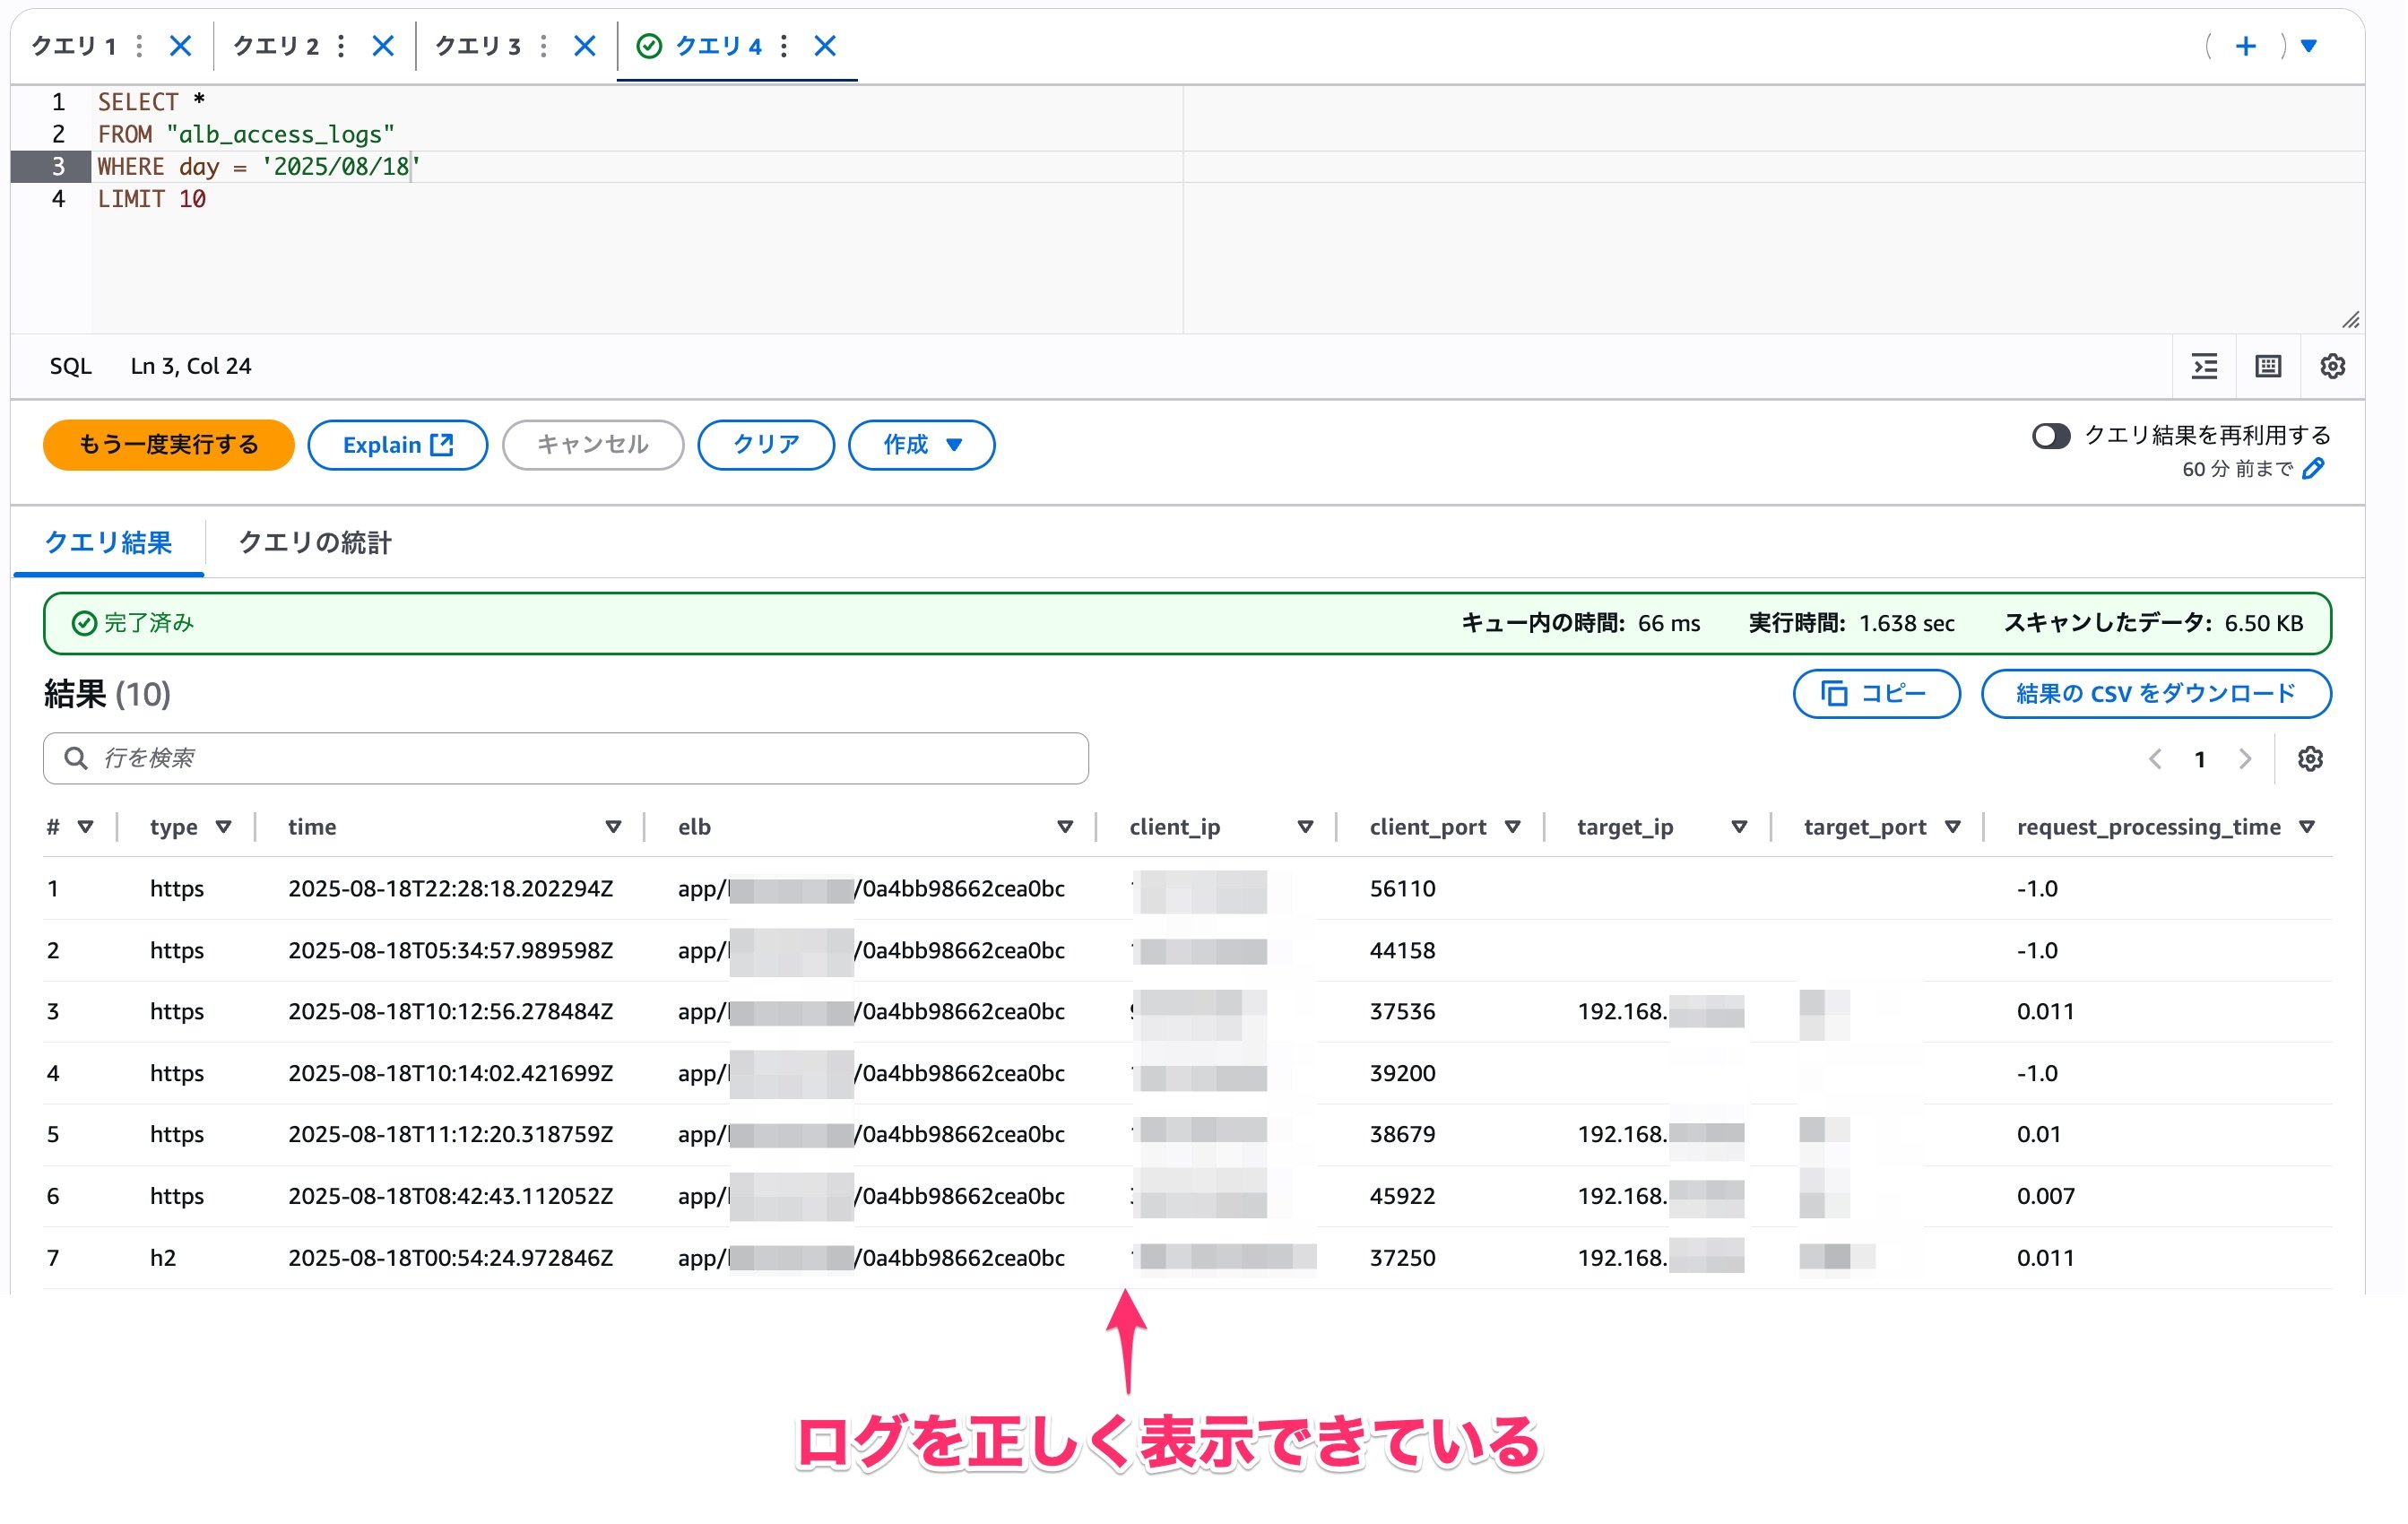Open the query tabs dropdown arrow
Screen dimensions: 2408x1524
[2309, 46]
